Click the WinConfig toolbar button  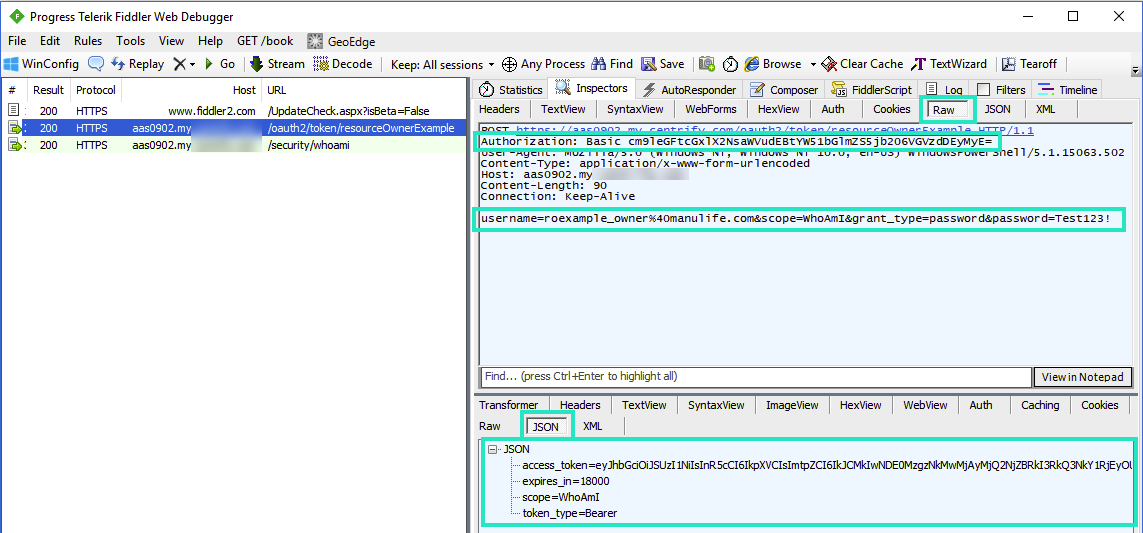pyautogui.click(x=41, y=64)
